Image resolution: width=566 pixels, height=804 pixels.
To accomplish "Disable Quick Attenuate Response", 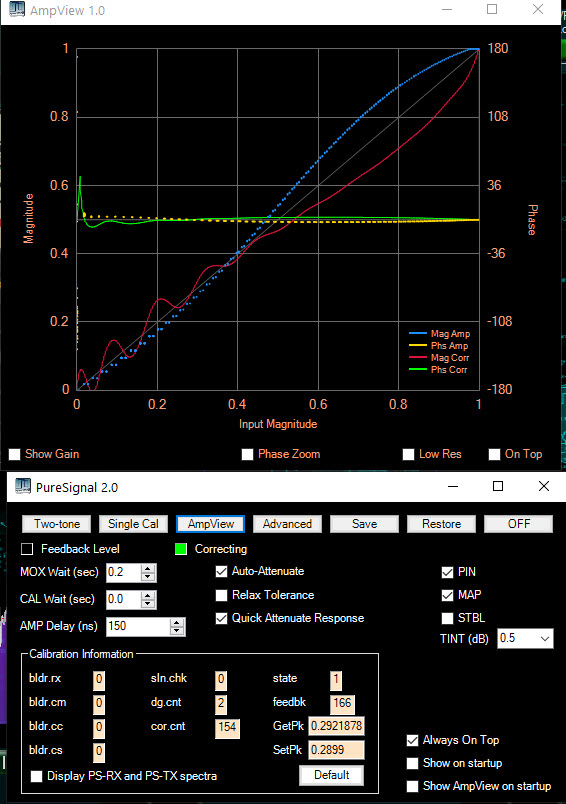I will coord(221,618).
